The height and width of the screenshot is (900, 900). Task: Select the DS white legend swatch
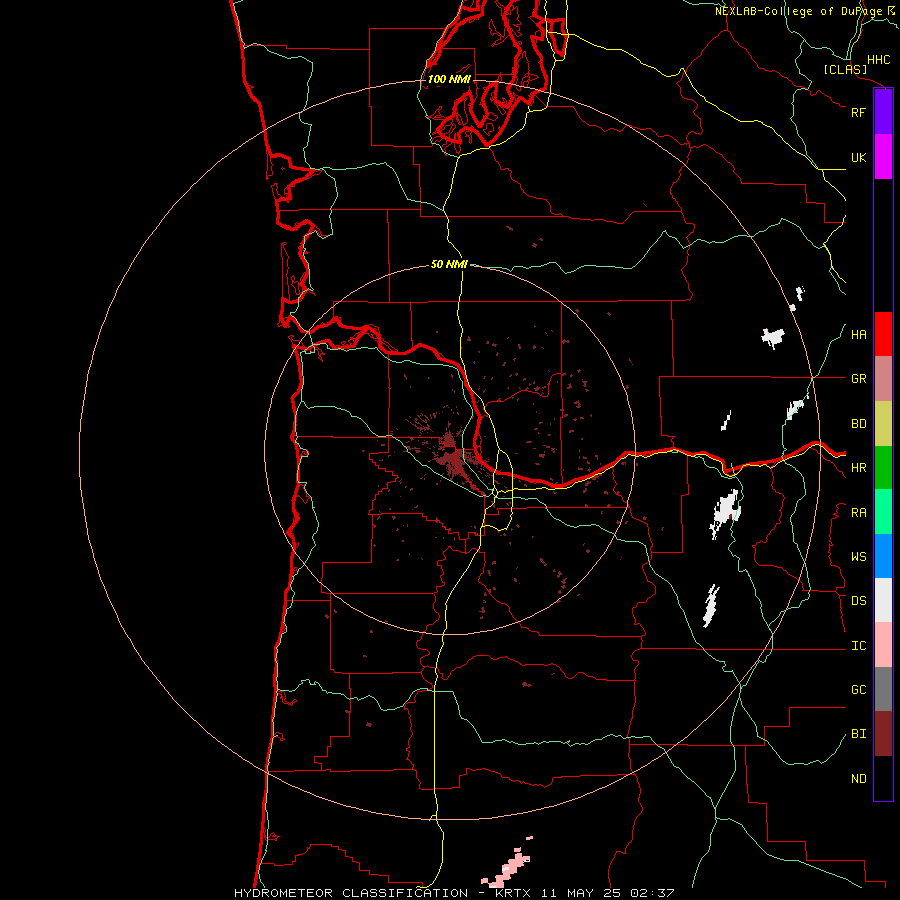point(883,600)
